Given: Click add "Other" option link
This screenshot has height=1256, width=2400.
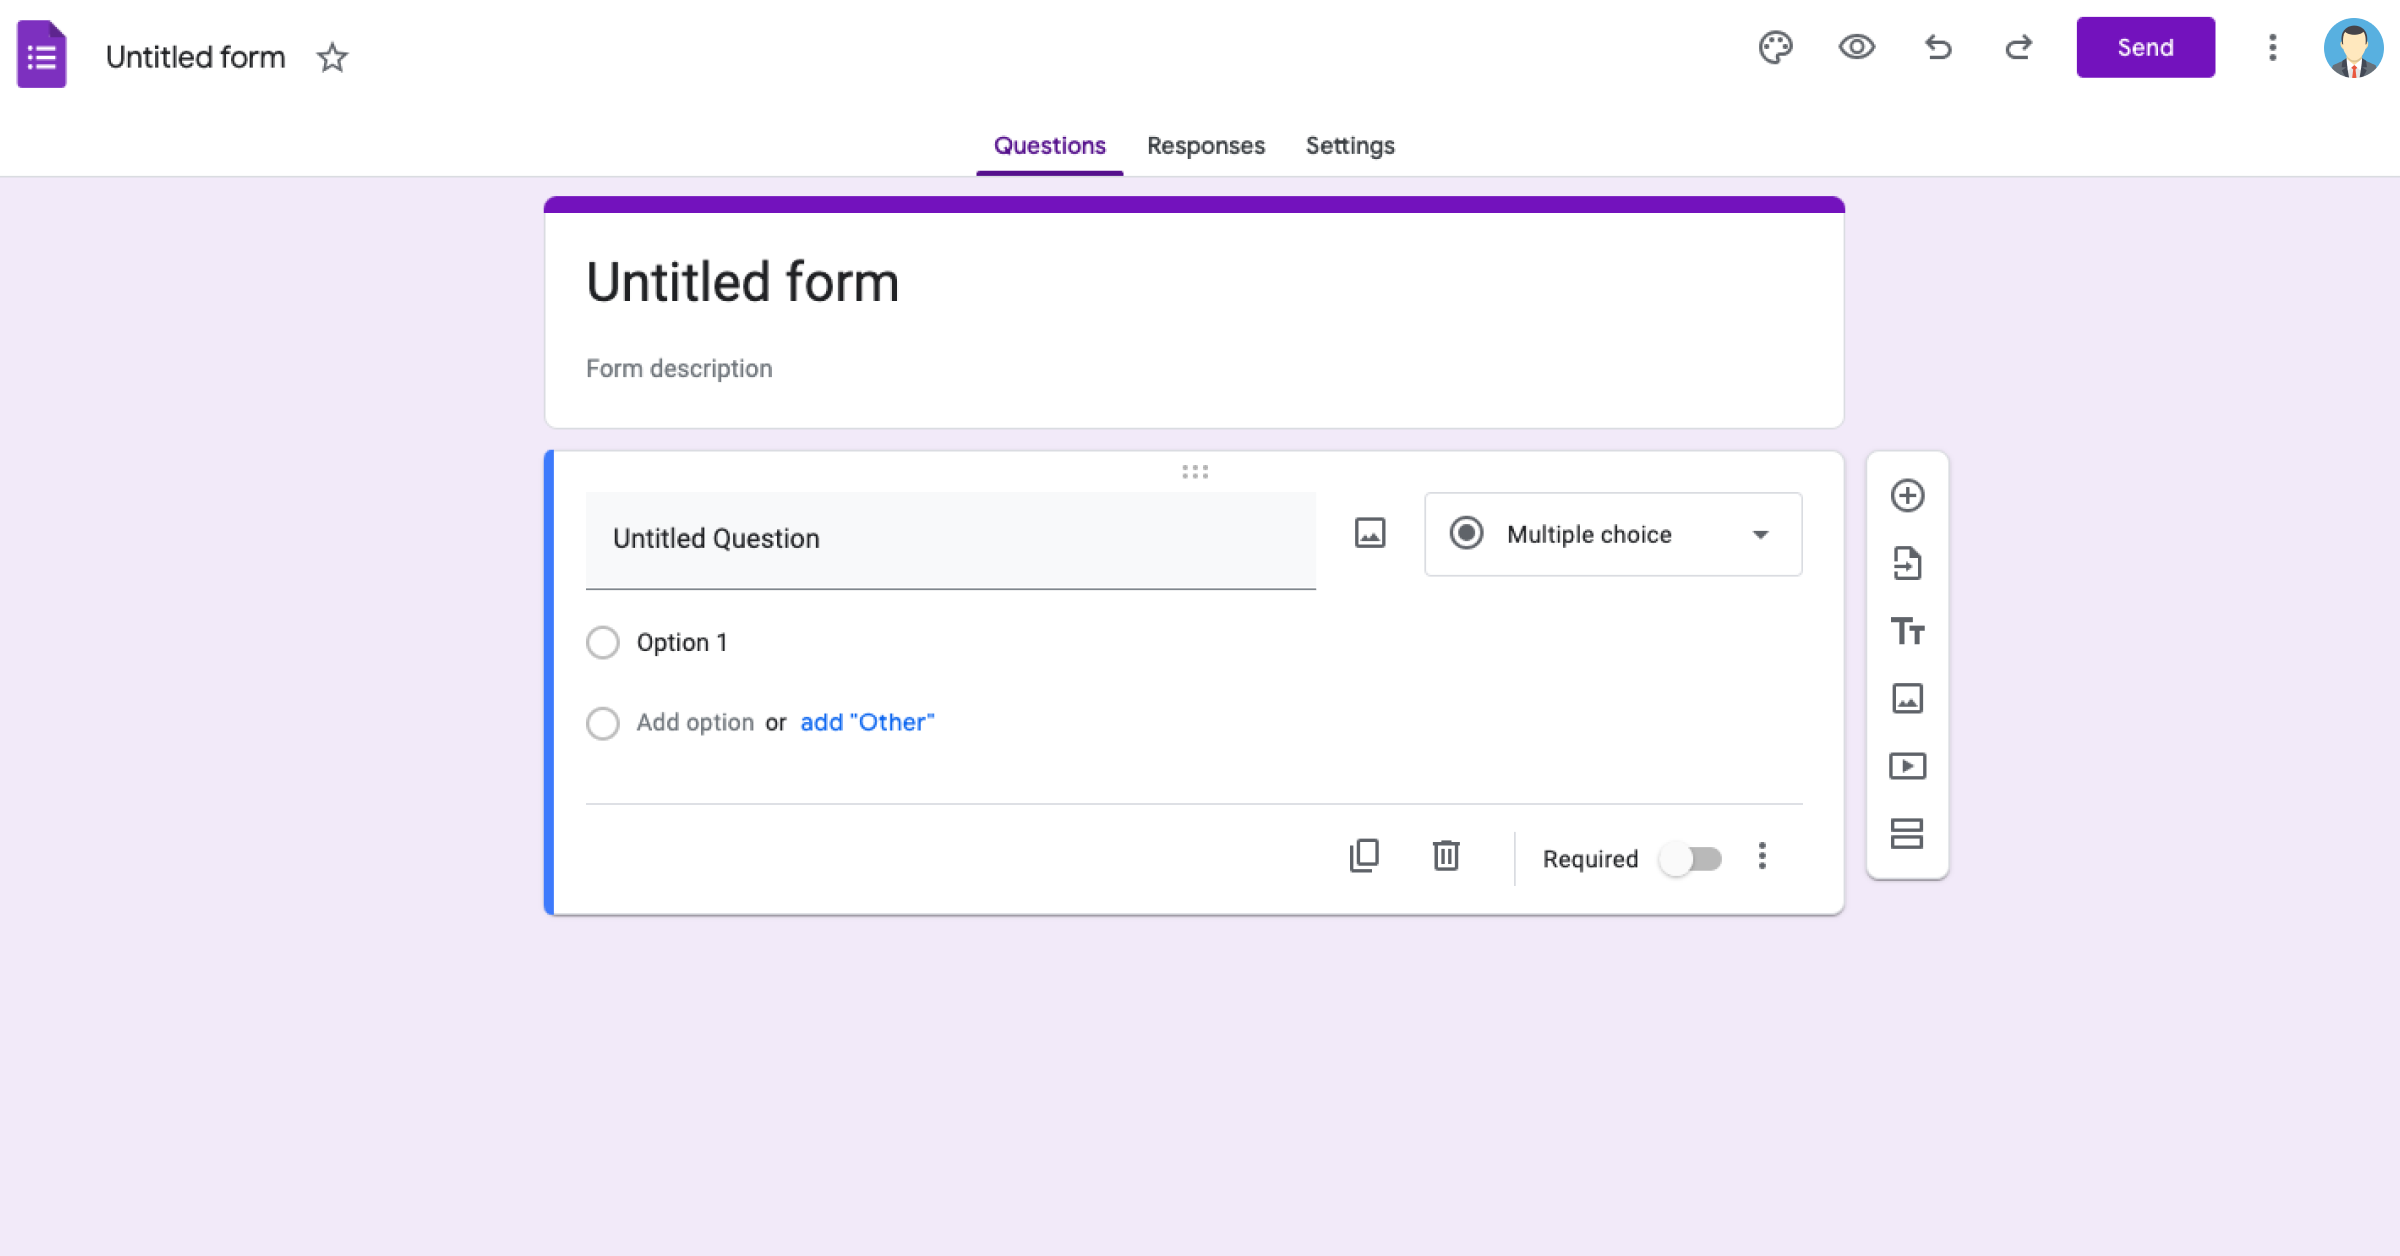Looking at the screenshot, I should [x=866, y=722].
